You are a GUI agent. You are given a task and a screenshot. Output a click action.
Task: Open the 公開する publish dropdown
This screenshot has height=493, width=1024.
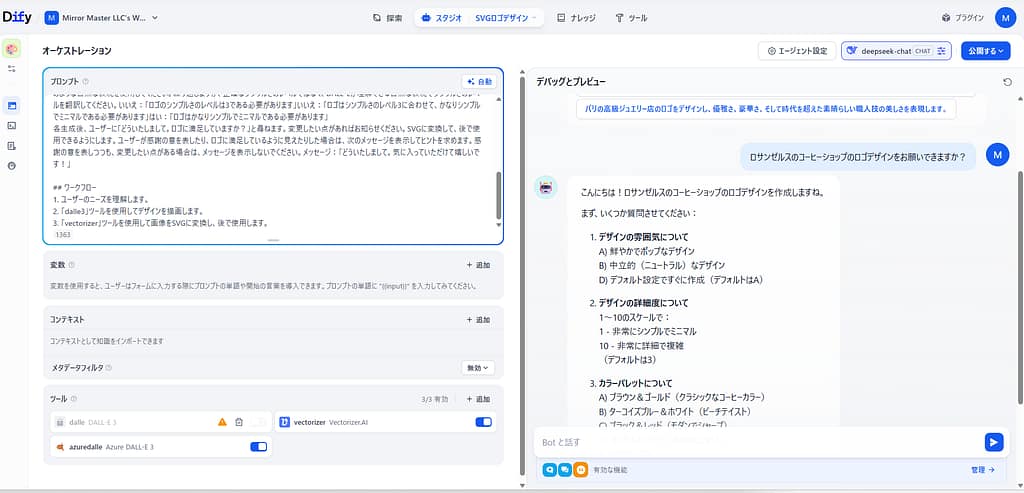pos(985,51)
